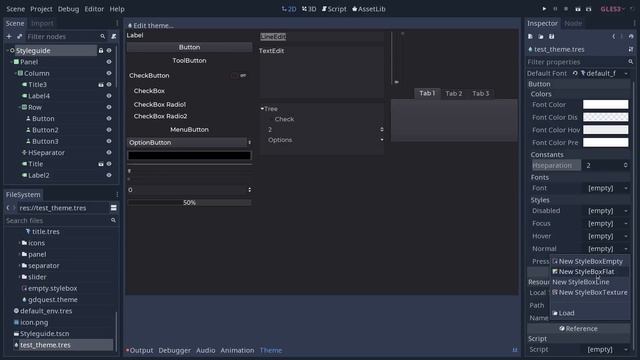Click the bottom panel expand icon
The image size is (640, 360).
(515, 350)
